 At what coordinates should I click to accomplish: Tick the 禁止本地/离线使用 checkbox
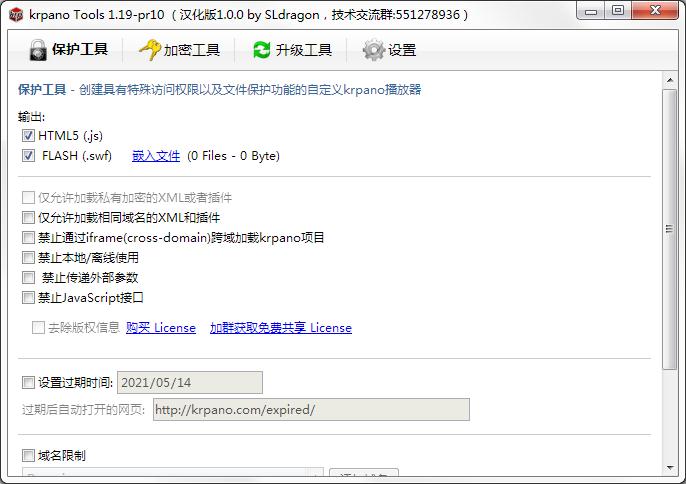28,257
